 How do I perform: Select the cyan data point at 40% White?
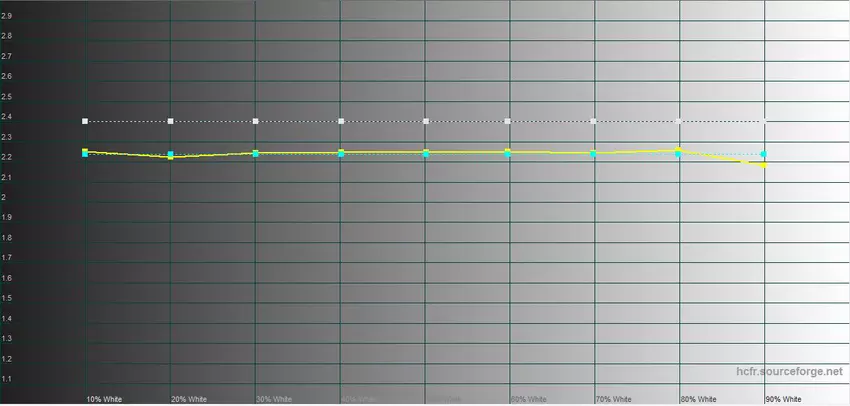click(342, 154)
